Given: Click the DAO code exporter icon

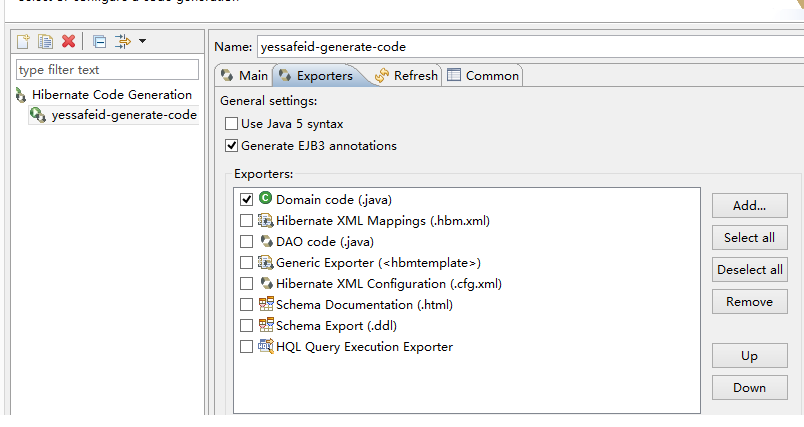Looking at the screenshot, I should coord(266,240).
